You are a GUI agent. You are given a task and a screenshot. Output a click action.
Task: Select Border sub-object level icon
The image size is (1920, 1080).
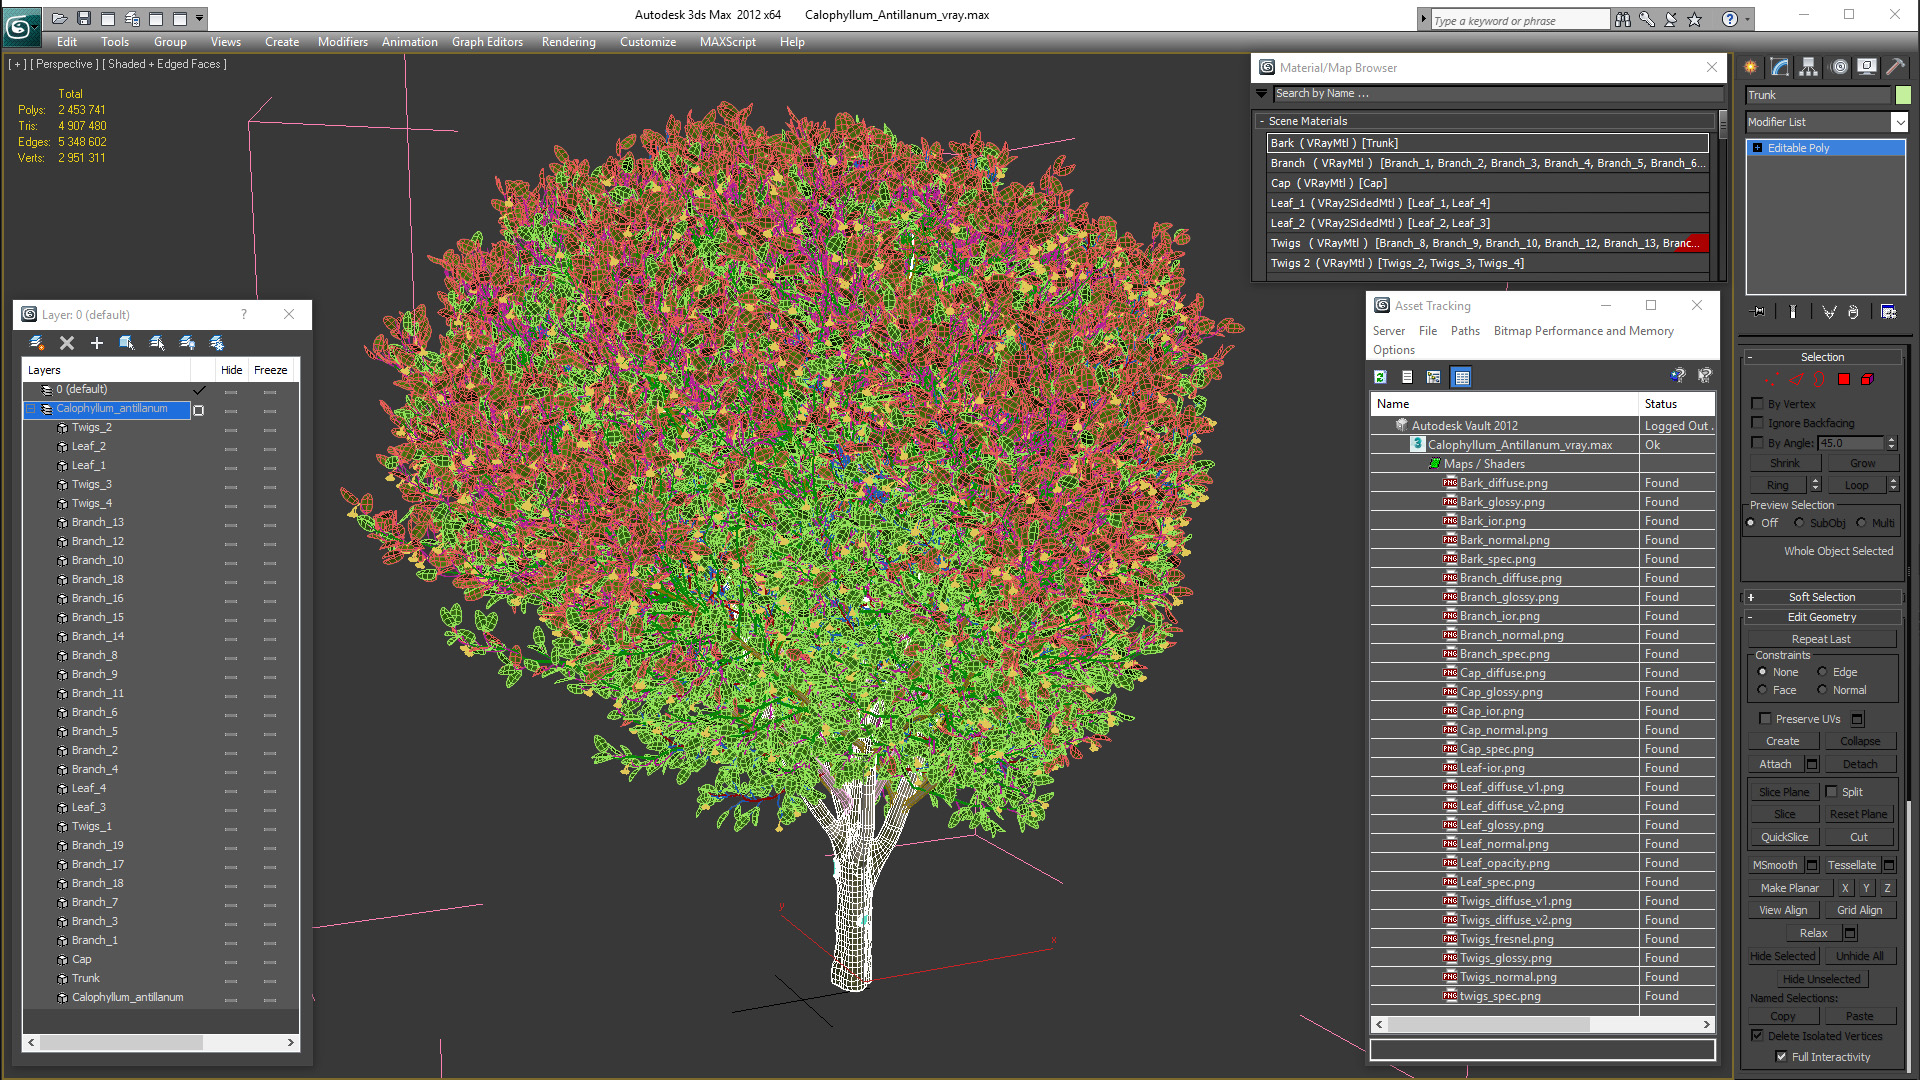1819,379
